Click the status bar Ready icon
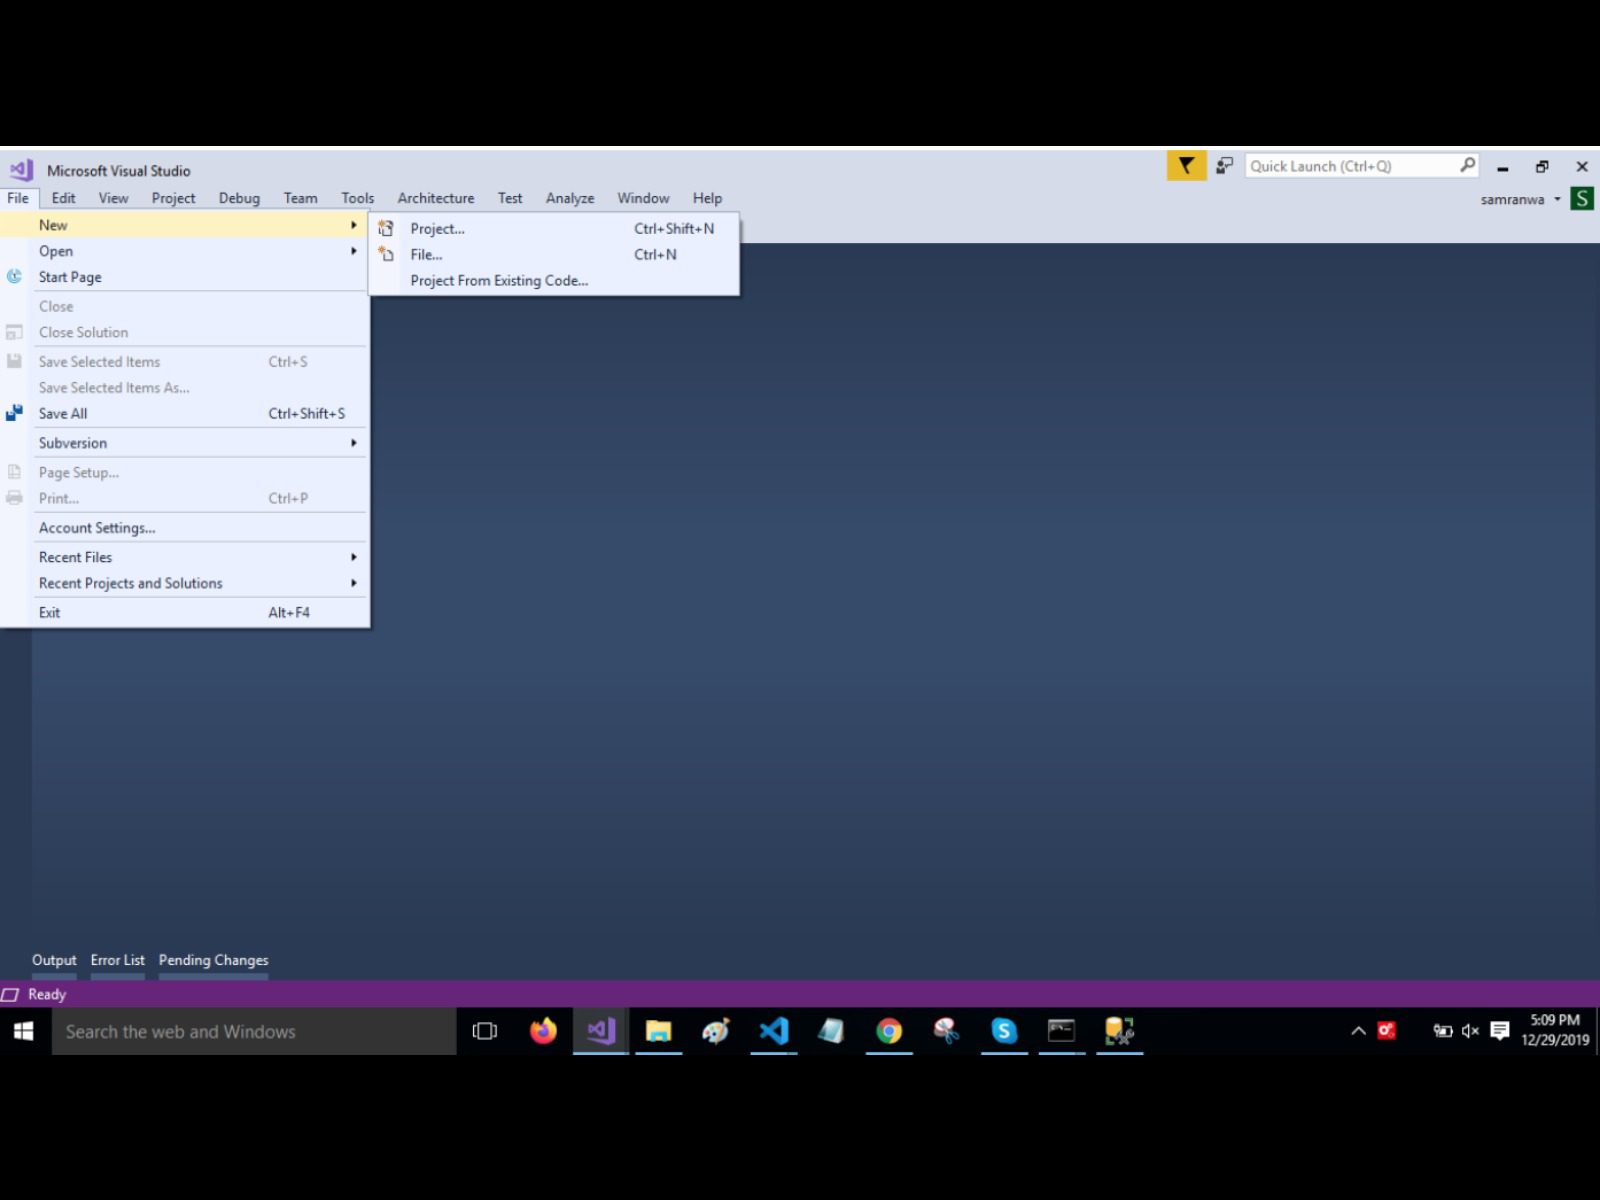The width and height of the screenshot is (1600, 1200). click(11, 994)
